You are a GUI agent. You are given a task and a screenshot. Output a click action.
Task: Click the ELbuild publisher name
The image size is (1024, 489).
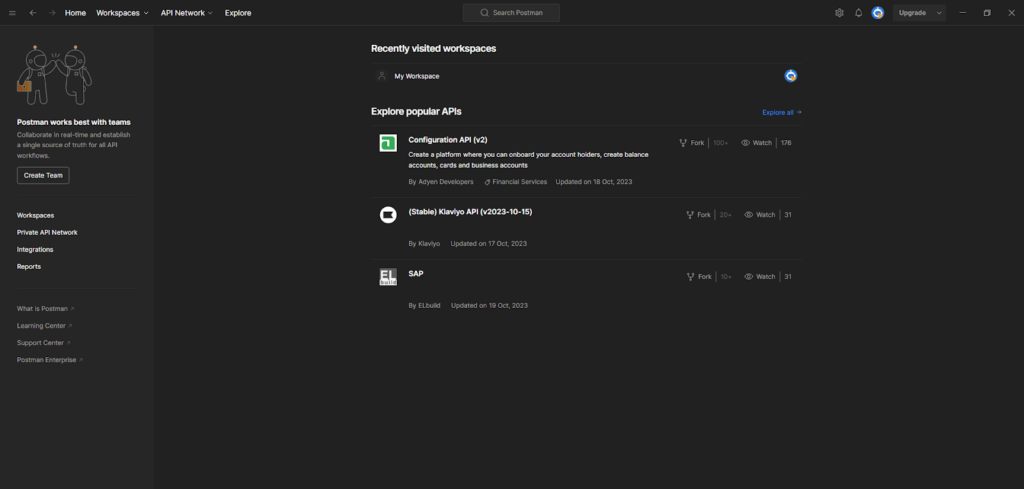point(429,306)
